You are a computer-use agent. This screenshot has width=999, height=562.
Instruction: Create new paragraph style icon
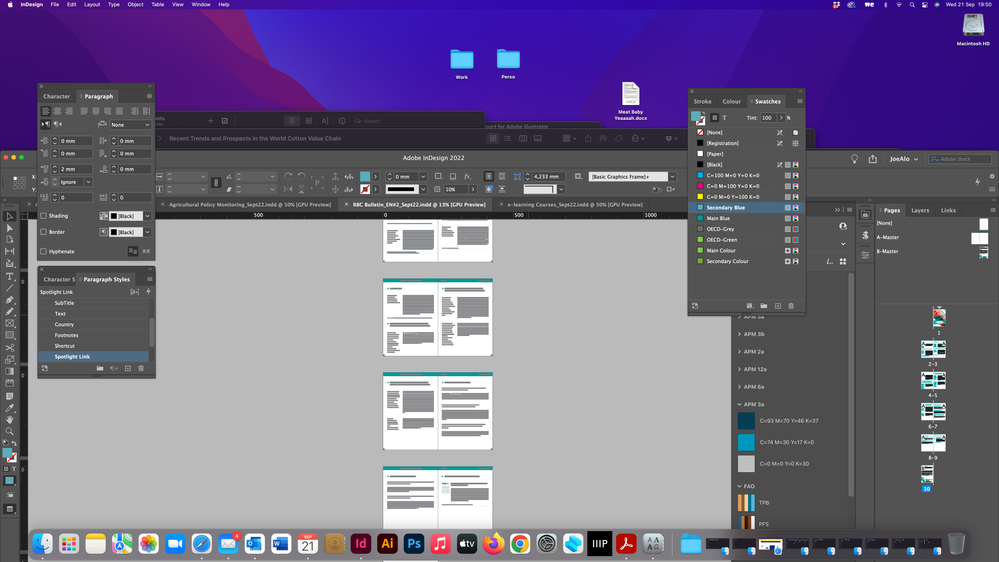128,368
